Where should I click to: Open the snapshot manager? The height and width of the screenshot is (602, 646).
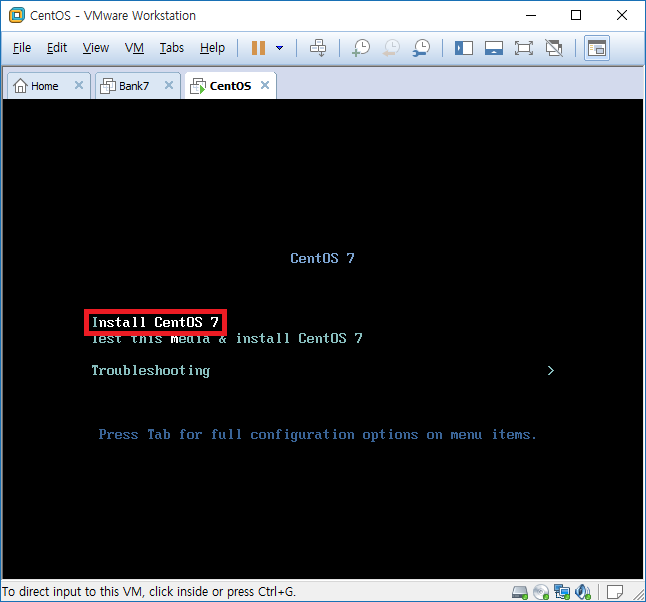click(421, 48)
